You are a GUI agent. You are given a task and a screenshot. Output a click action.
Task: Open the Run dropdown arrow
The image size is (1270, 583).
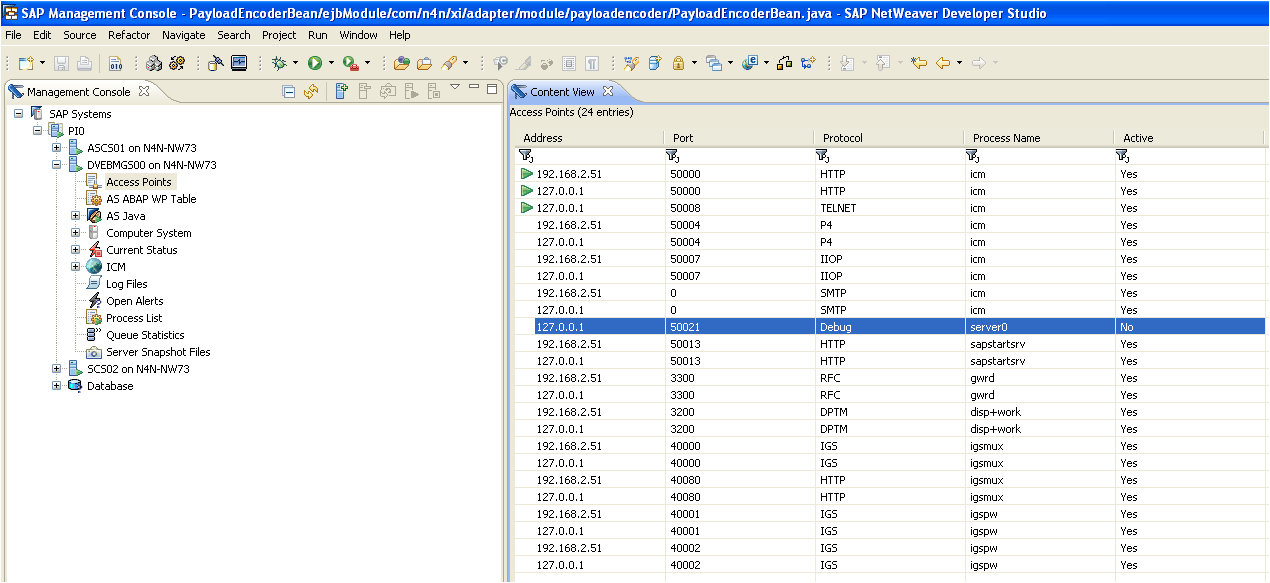(x=330, y=63)
